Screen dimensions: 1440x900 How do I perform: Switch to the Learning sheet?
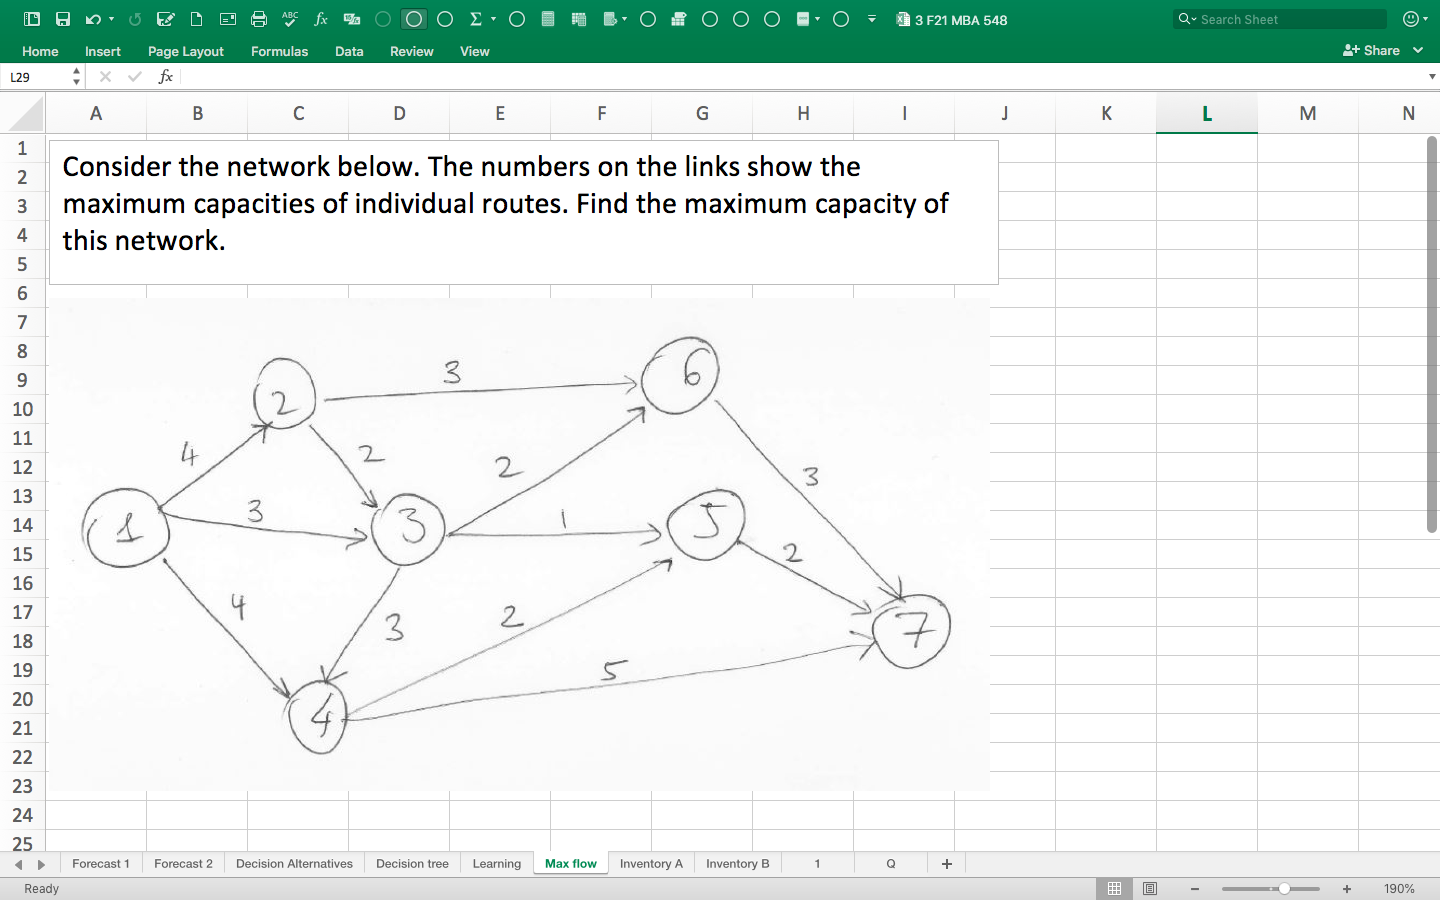pyautogui.click(x=497, y=864)
